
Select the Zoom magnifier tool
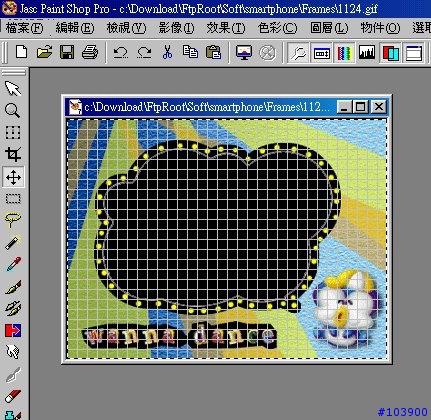point(13,110)
